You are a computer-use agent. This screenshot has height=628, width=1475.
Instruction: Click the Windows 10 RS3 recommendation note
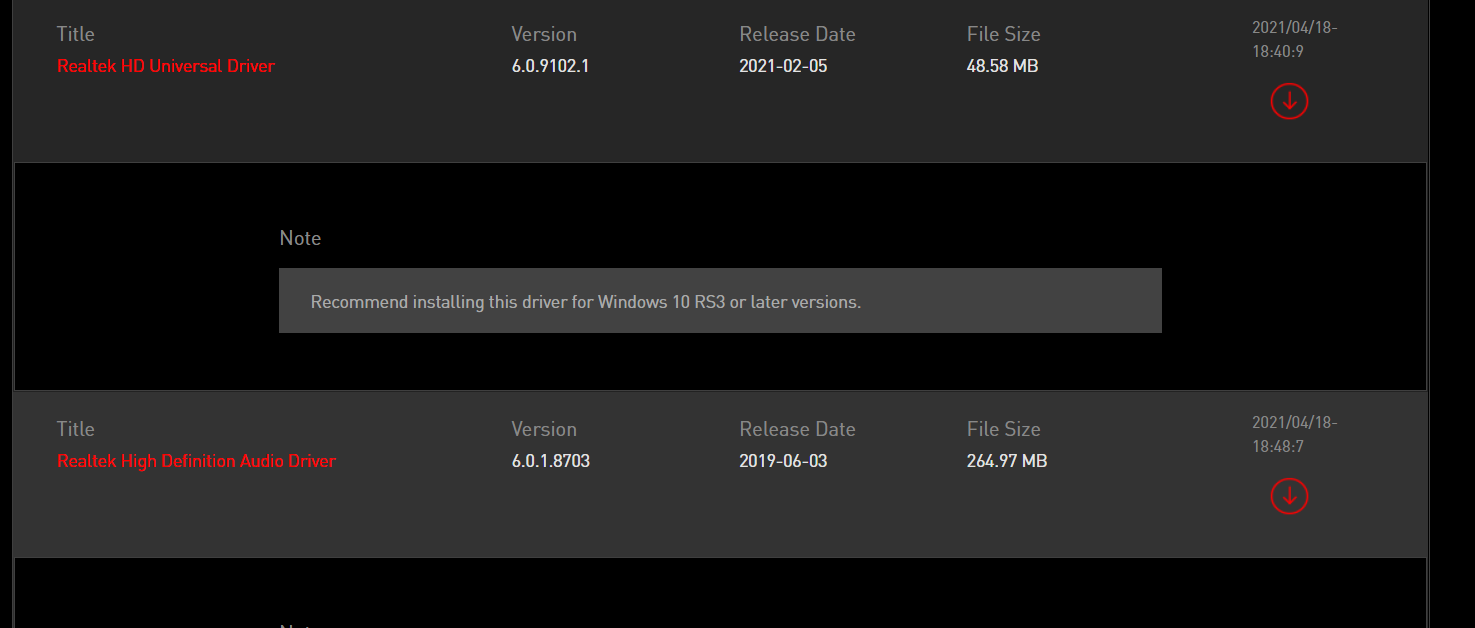click(586, 301)
